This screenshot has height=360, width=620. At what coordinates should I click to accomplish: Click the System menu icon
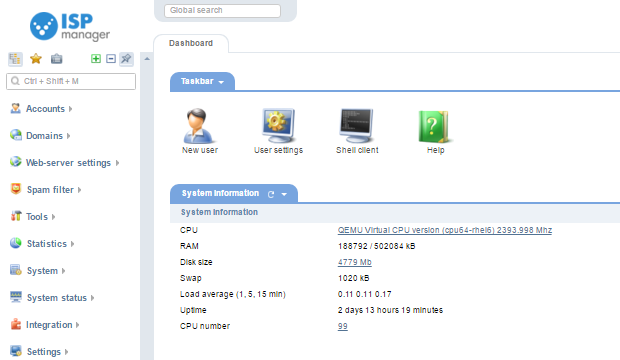click(x=16, y=270)
